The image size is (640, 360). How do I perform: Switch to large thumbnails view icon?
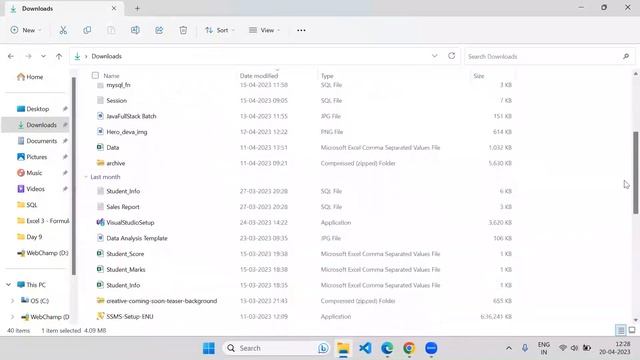pos(632,330)
